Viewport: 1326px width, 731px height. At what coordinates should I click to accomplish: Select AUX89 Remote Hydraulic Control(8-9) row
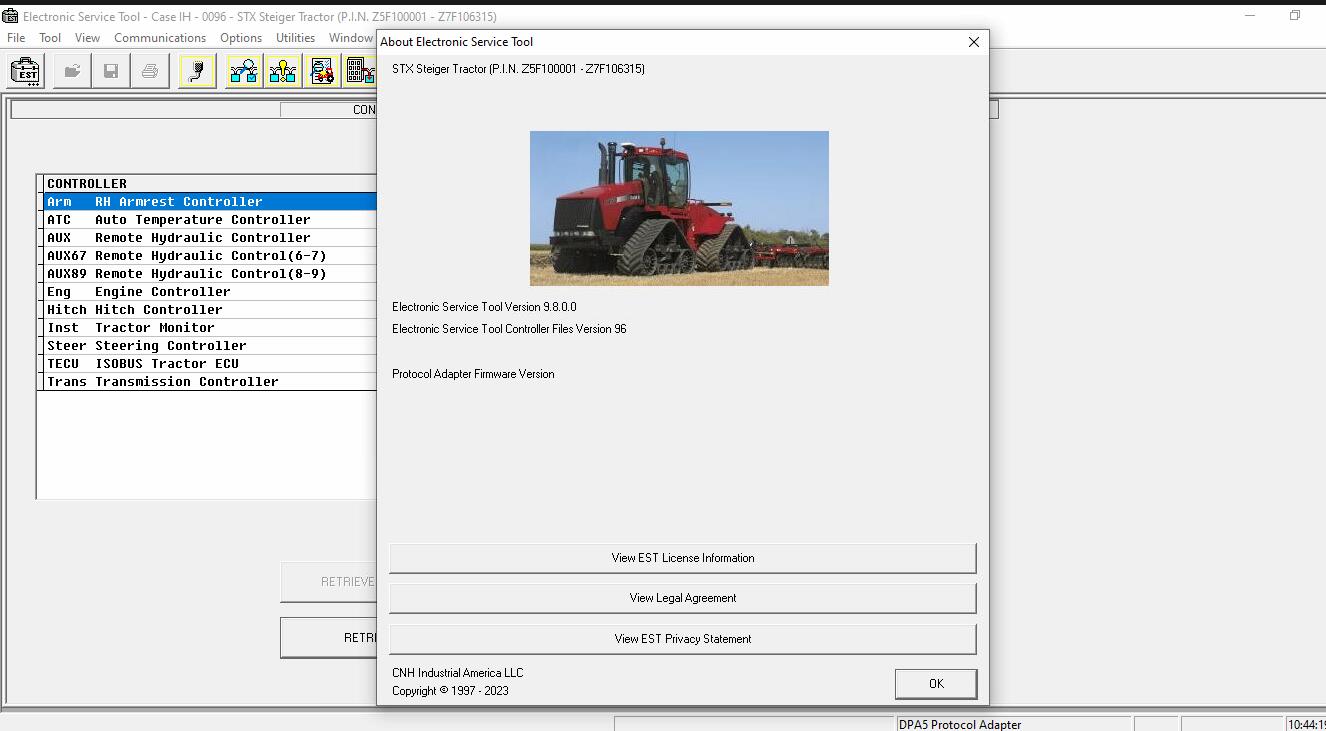pos(209,274)
